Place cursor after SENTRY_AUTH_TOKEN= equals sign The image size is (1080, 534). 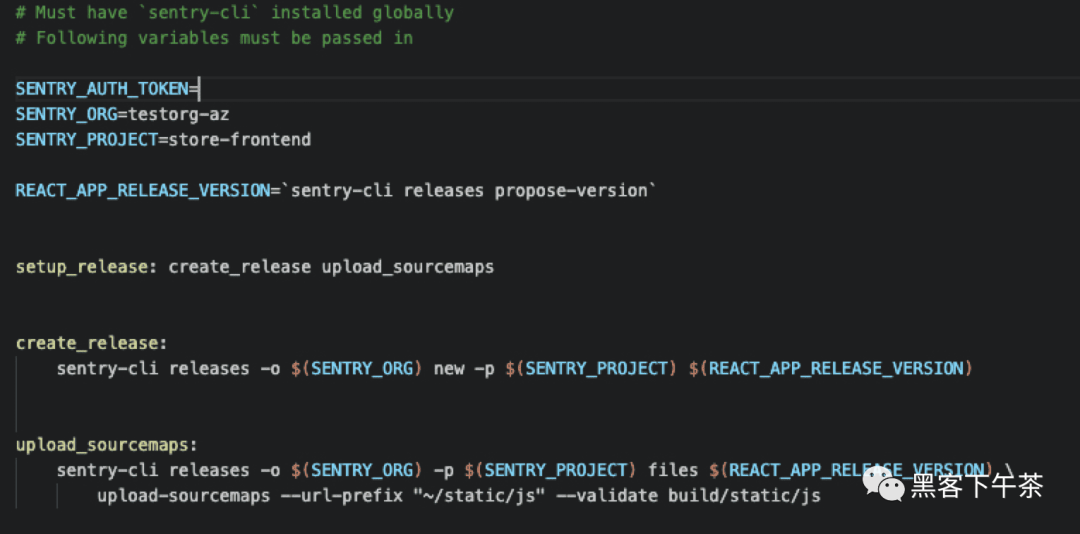[x=198, y=89]
